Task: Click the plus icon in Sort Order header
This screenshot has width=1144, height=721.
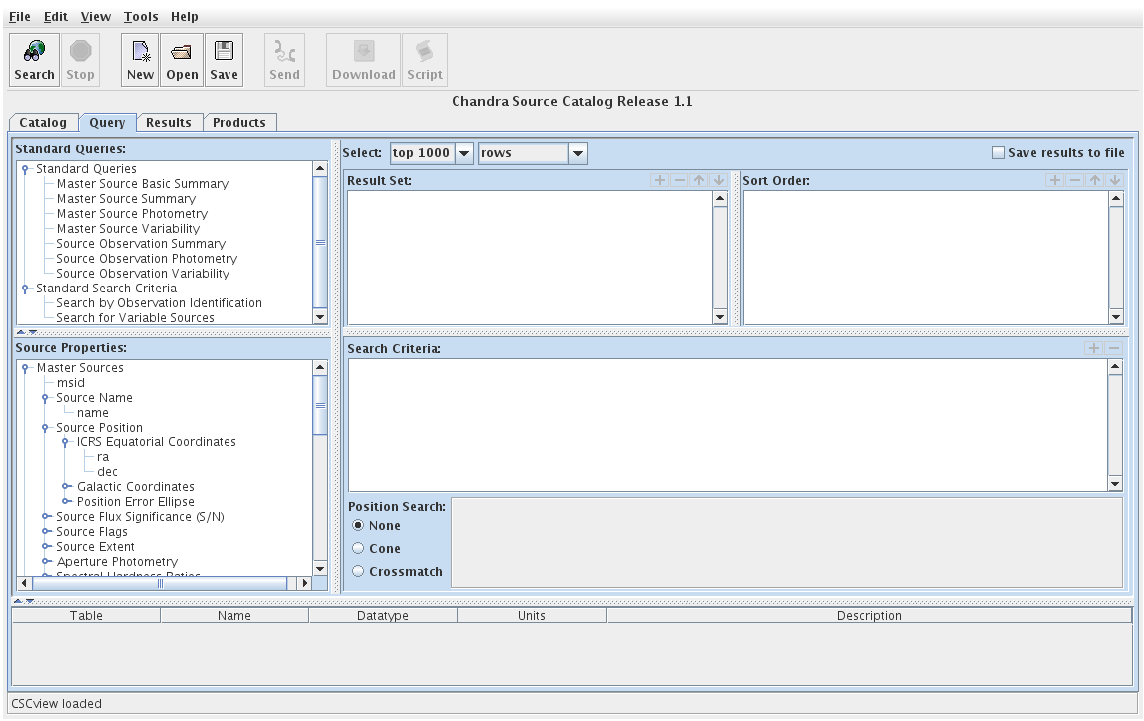Action: (x=1054, y=181)
